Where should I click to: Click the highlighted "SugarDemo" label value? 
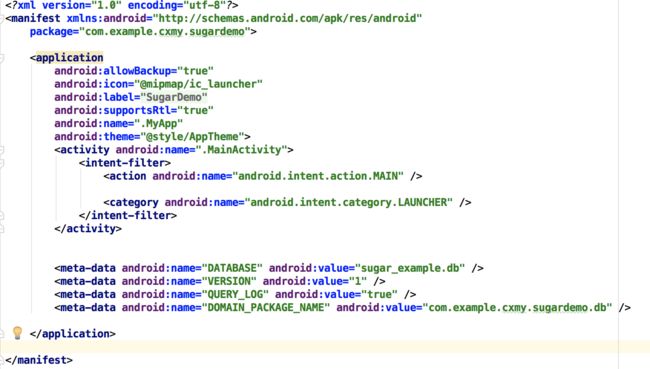(x=174, y=97)
